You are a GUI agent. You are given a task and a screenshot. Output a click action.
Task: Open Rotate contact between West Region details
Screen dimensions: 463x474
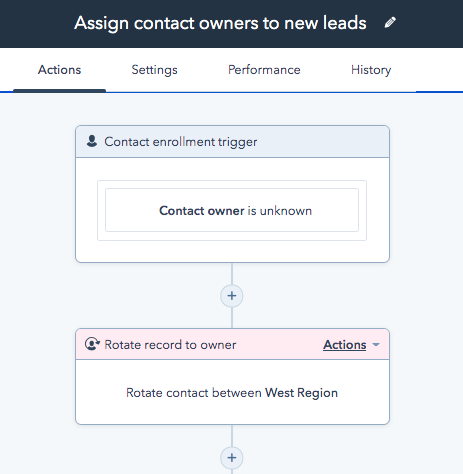[232, 392]
